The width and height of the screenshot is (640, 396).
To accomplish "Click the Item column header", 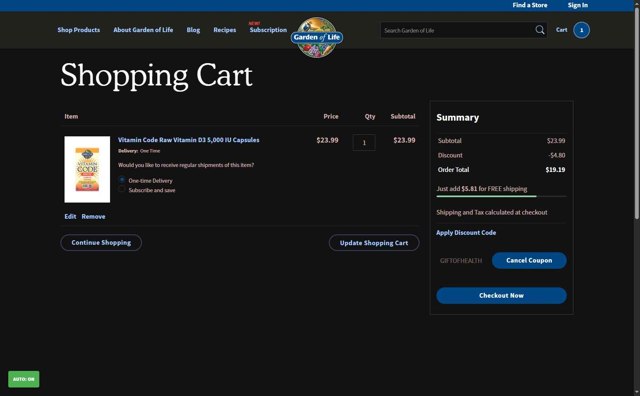I will click(x=71, y=116).
